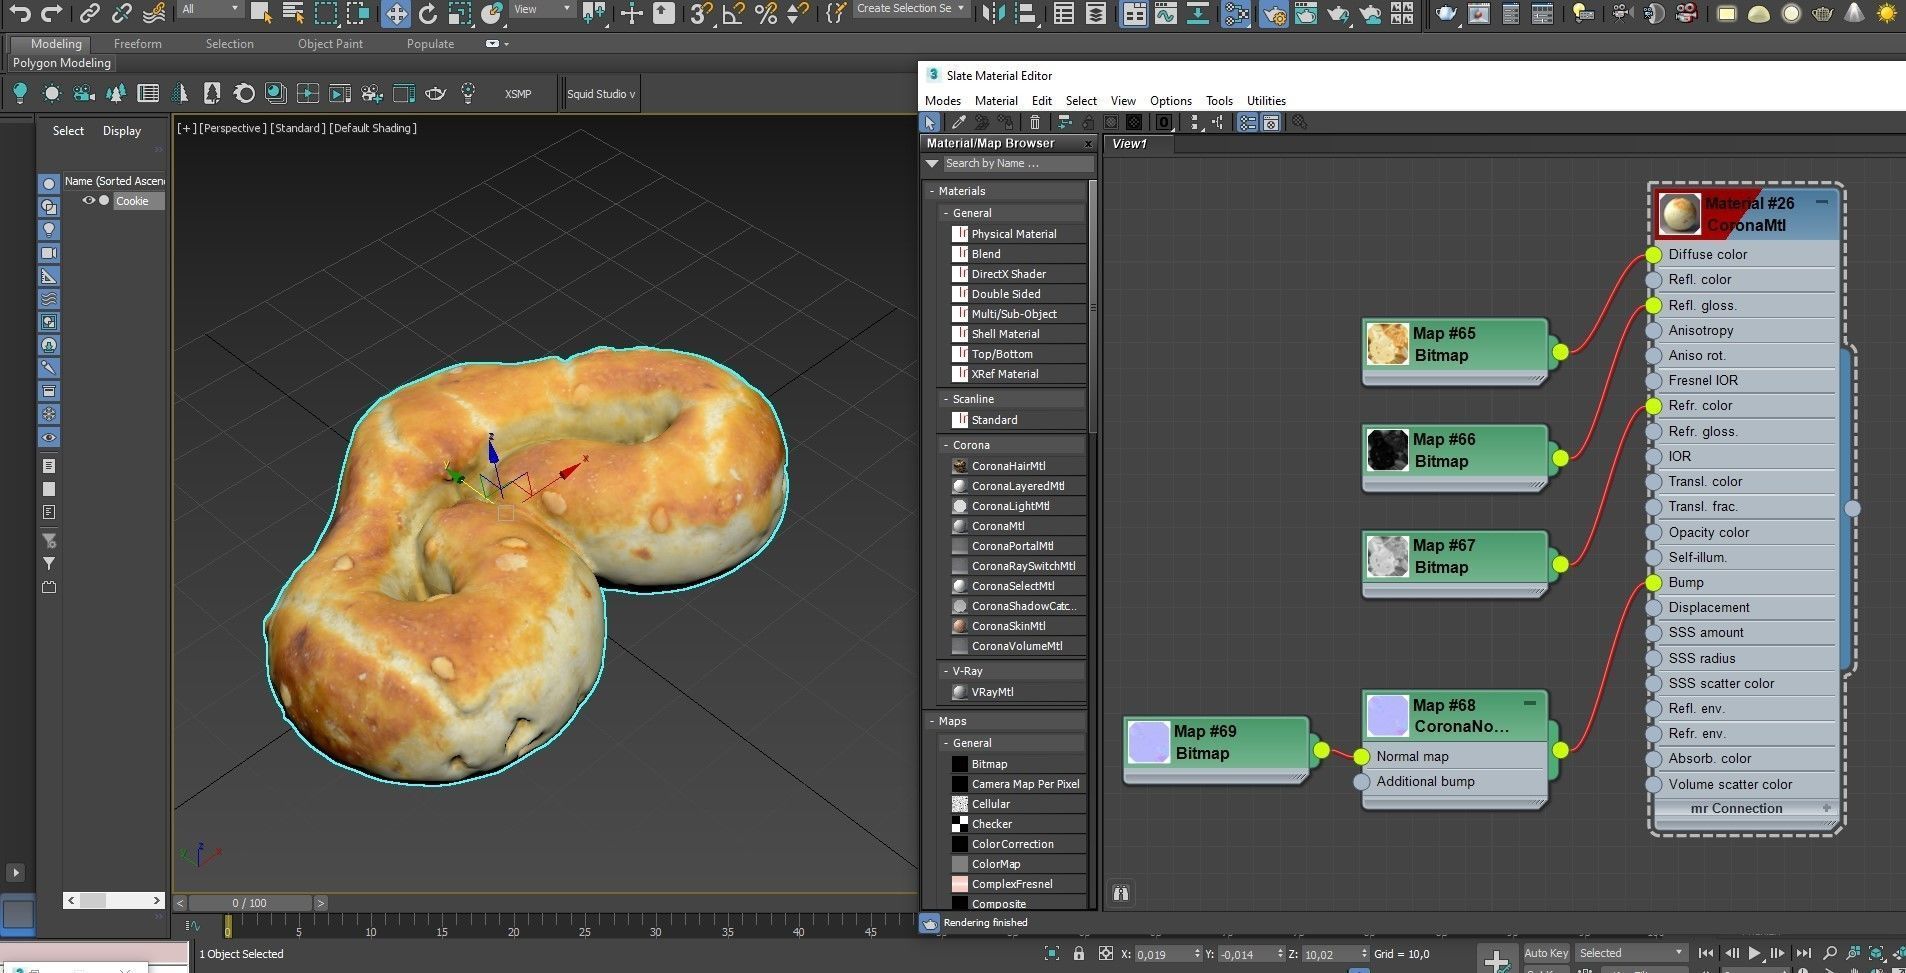This screenshot has height=973, width=1906.
Task: Open the View reference coordinate dropdown
Action: 541,9
